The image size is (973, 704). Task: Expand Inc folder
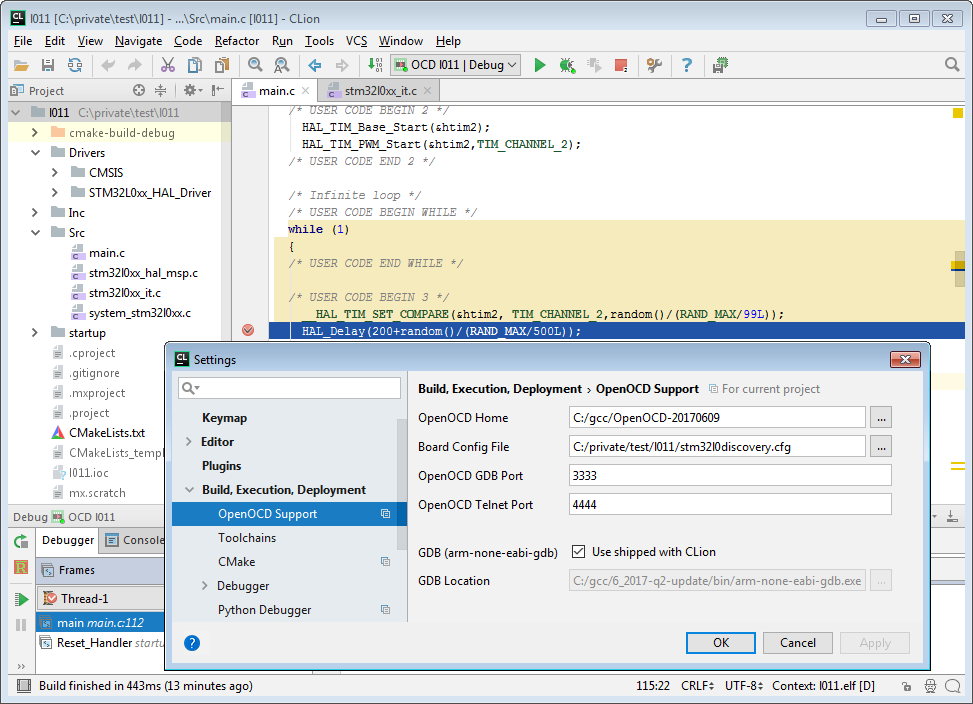[35, 213]
